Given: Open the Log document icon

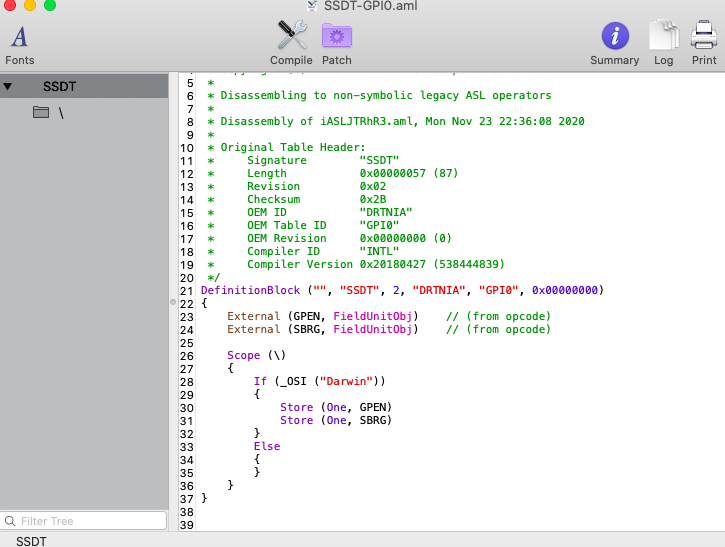Looking at the screenshot, I should coord(663,37).
